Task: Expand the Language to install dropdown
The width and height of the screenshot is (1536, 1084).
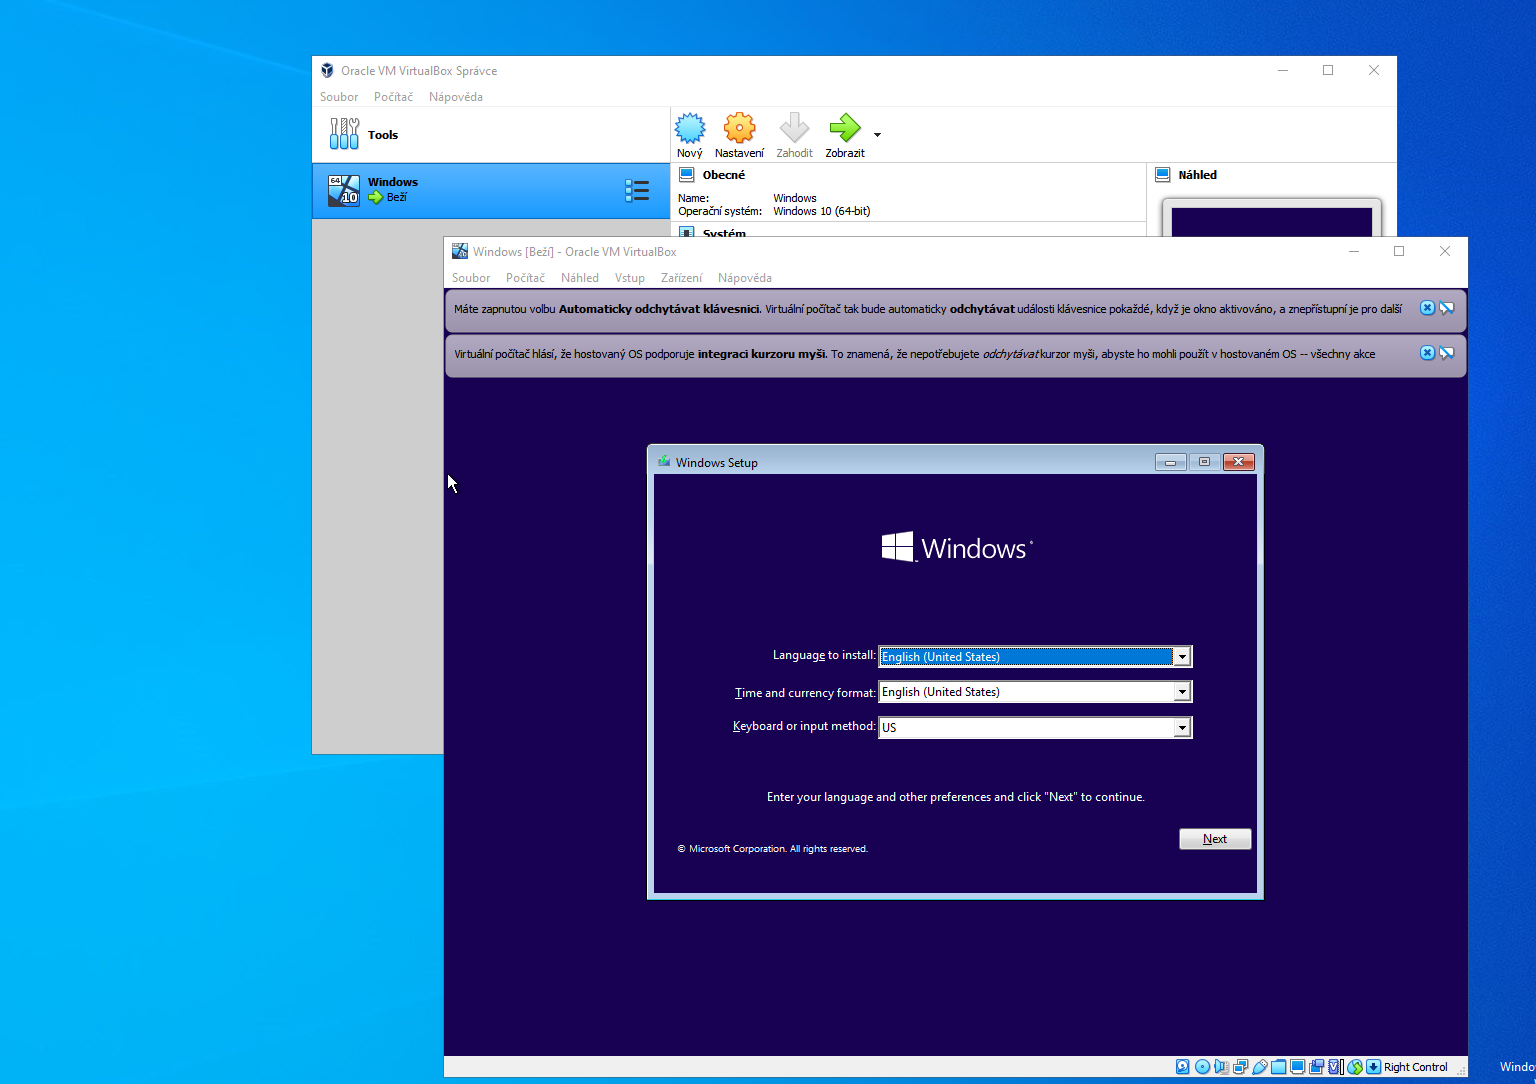Action: coord(1182,656)
